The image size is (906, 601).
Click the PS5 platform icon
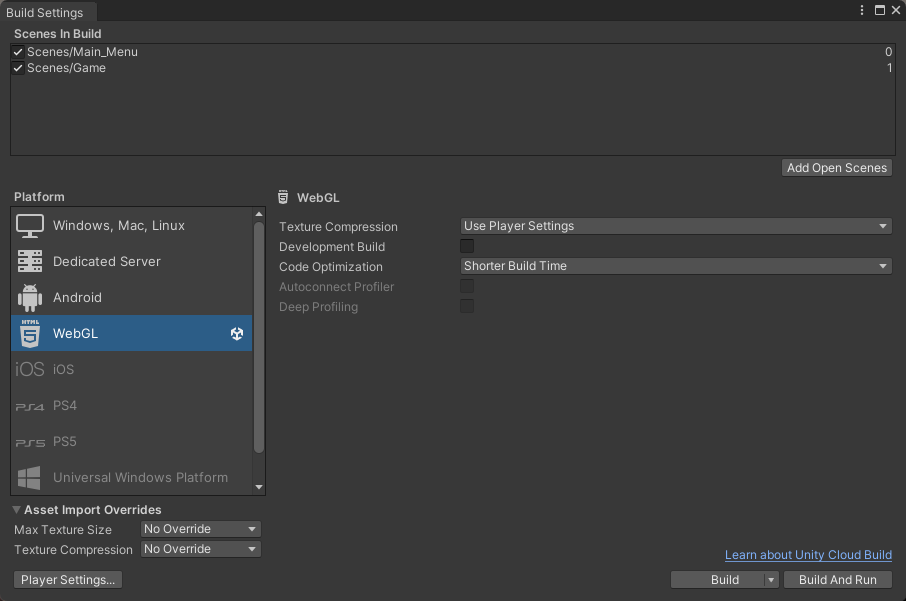pos(30,442)
